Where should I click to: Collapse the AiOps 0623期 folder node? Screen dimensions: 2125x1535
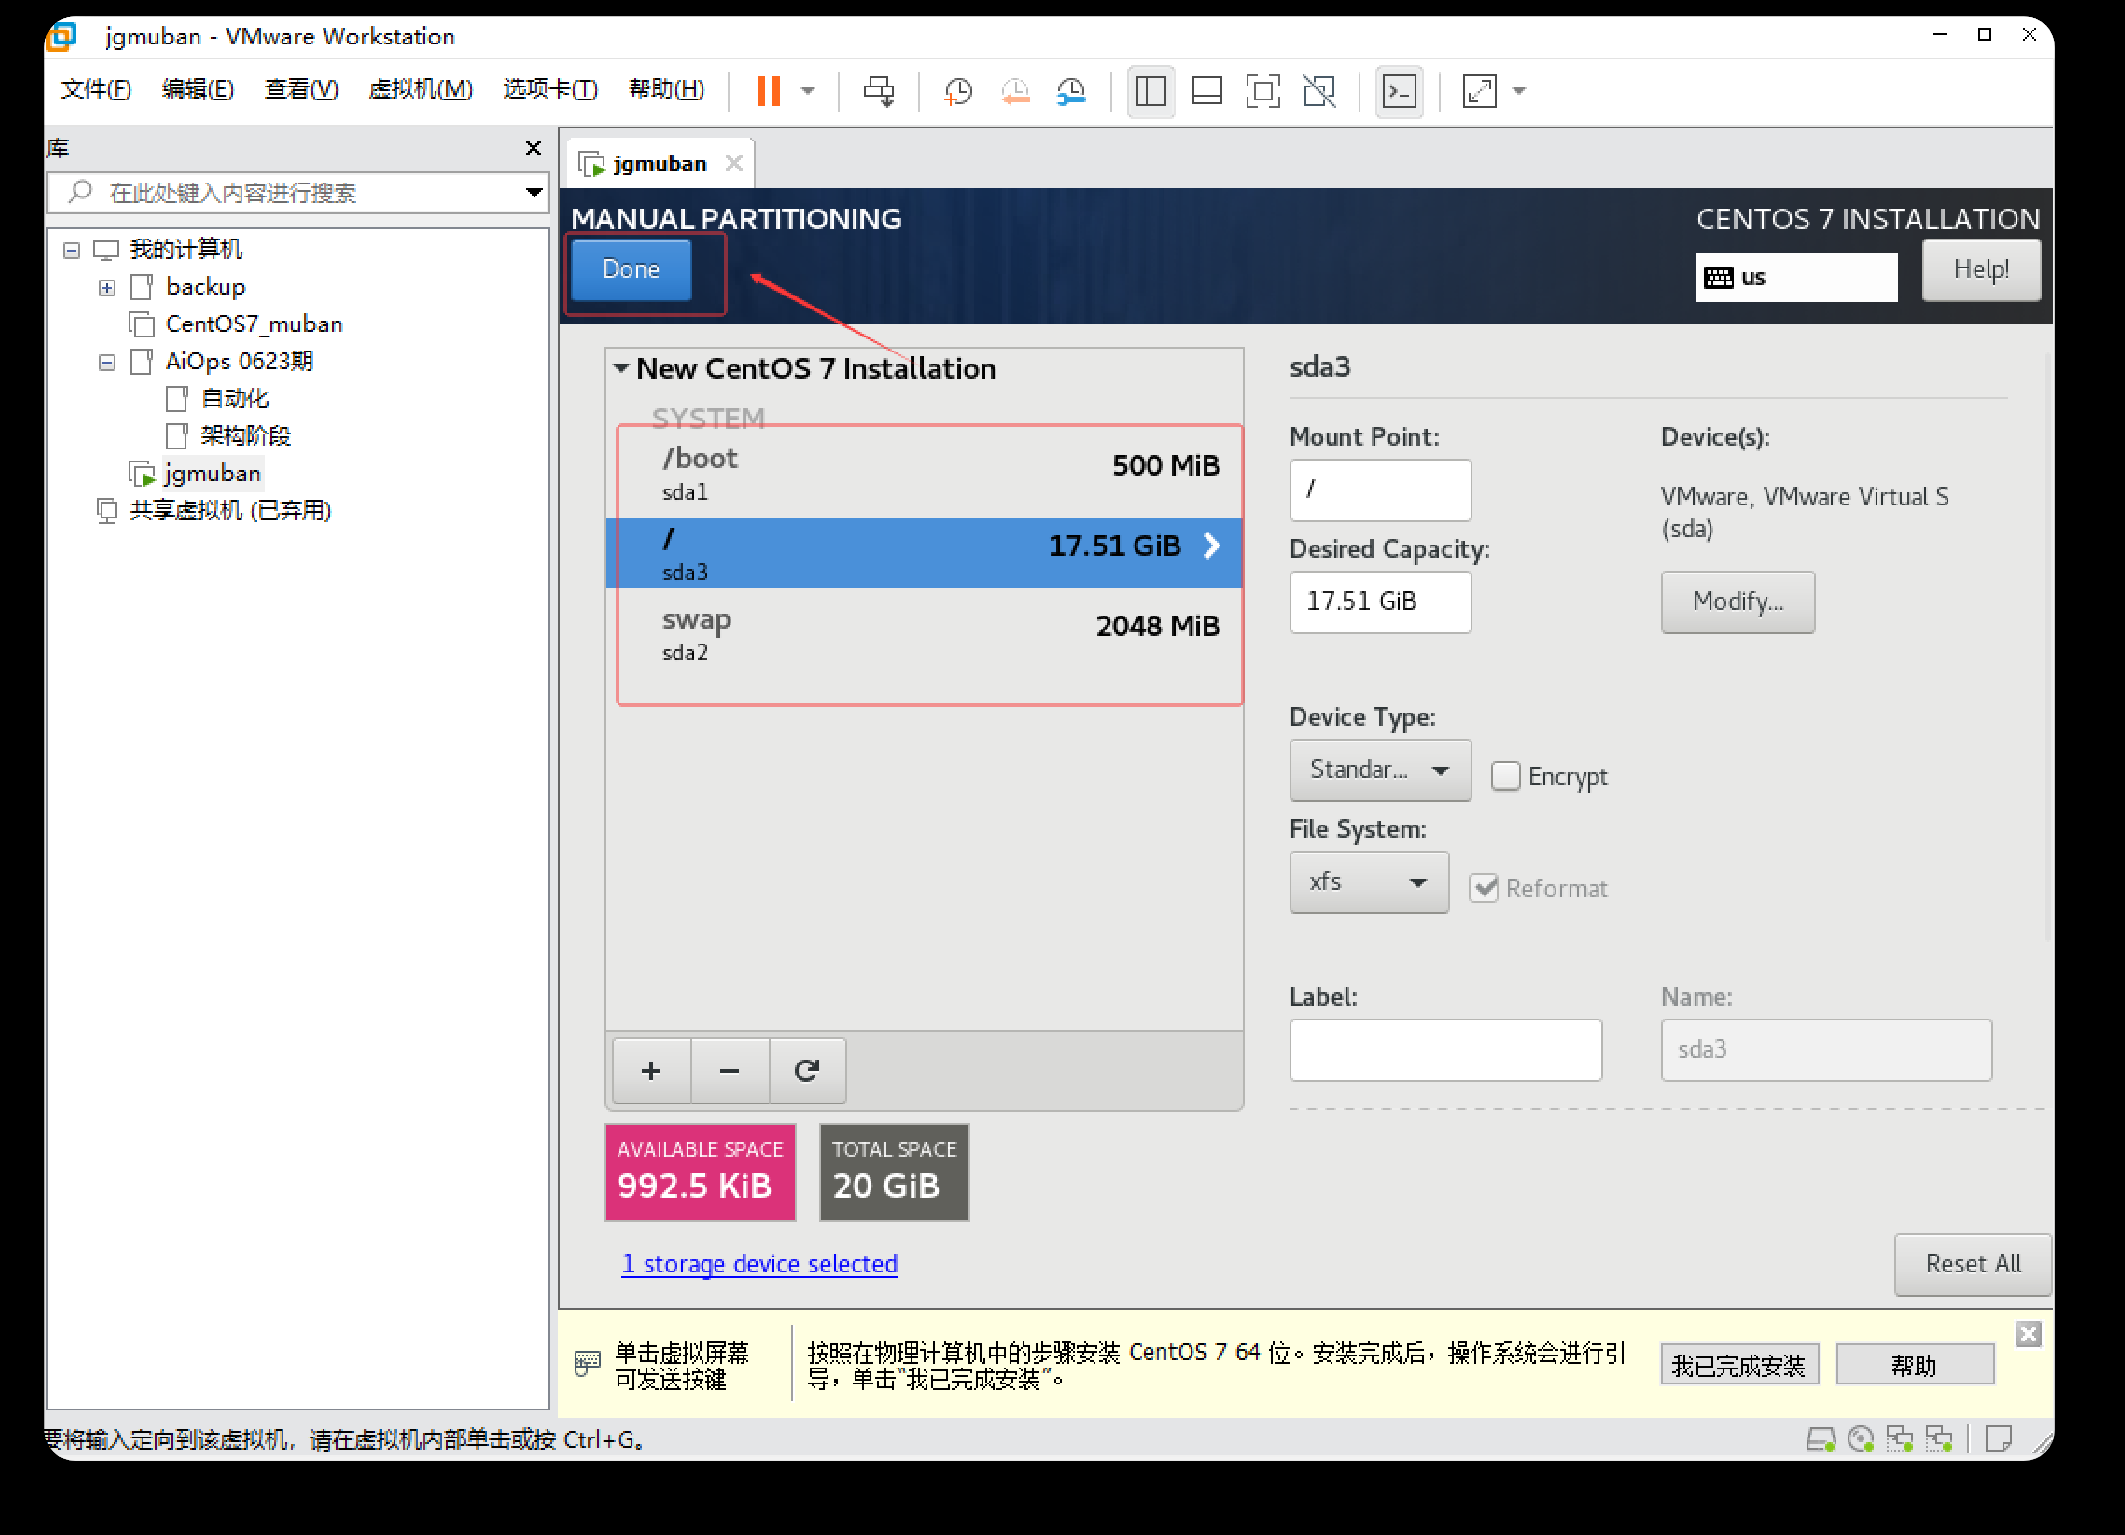tap(107, 362)
